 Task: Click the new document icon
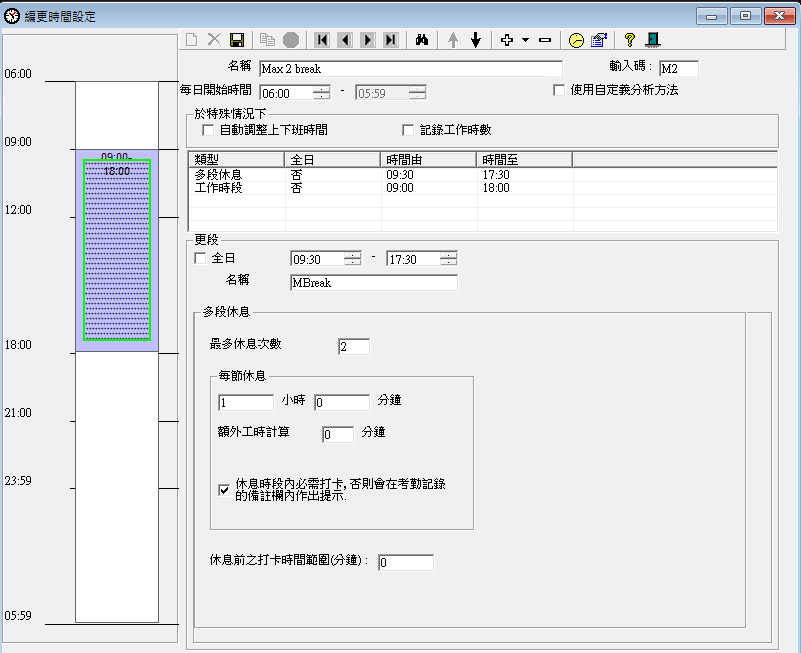click(x=192, y=40)
